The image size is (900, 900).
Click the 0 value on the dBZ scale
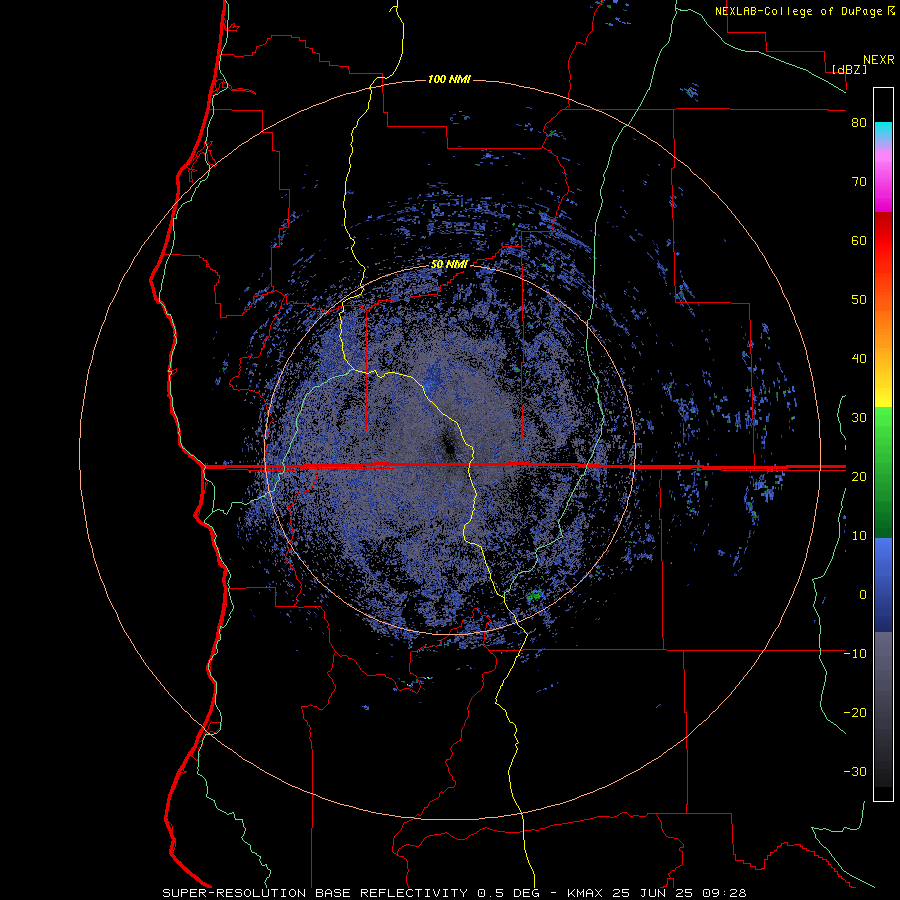click(863, 595)
